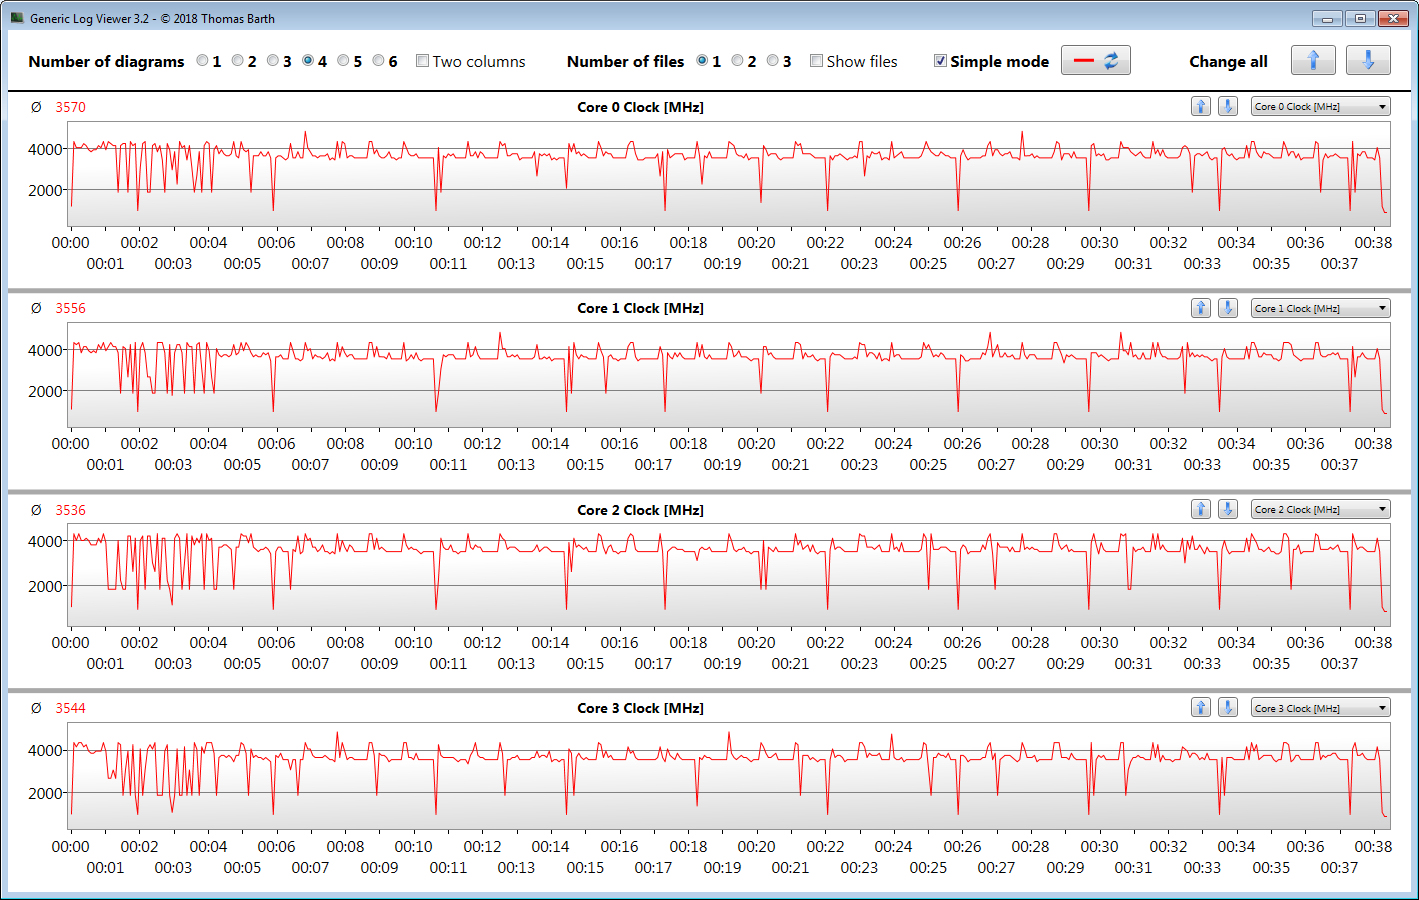
Task: Click the down arrow for Core 1 Clock
Action: tap(1228, 308)
